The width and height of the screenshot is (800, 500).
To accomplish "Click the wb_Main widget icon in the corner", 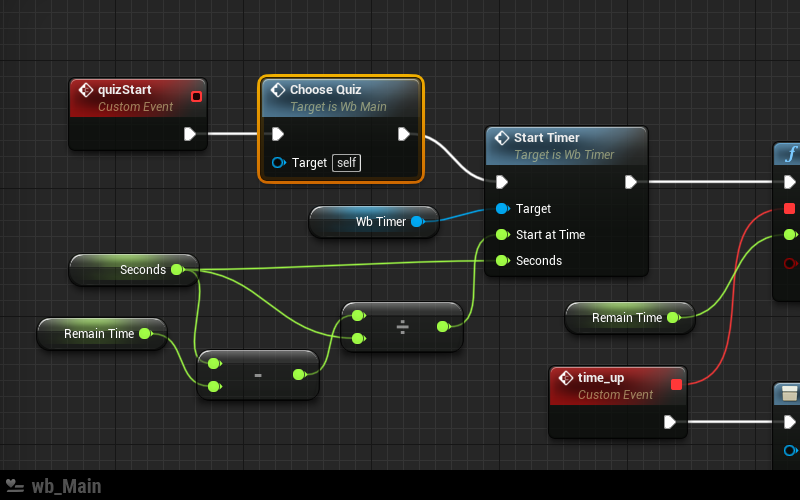I will [15, 486].
